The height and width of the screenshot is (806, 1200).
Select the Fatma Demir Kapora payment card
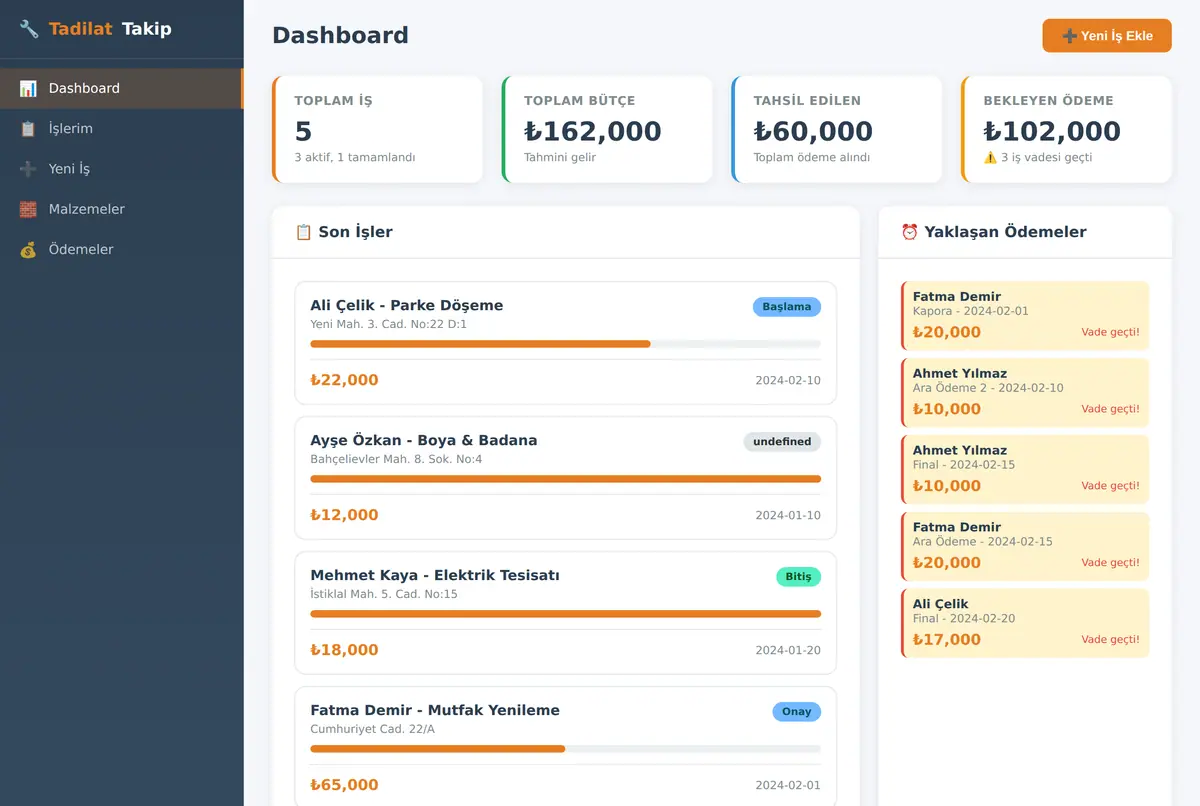(1025, 316)
